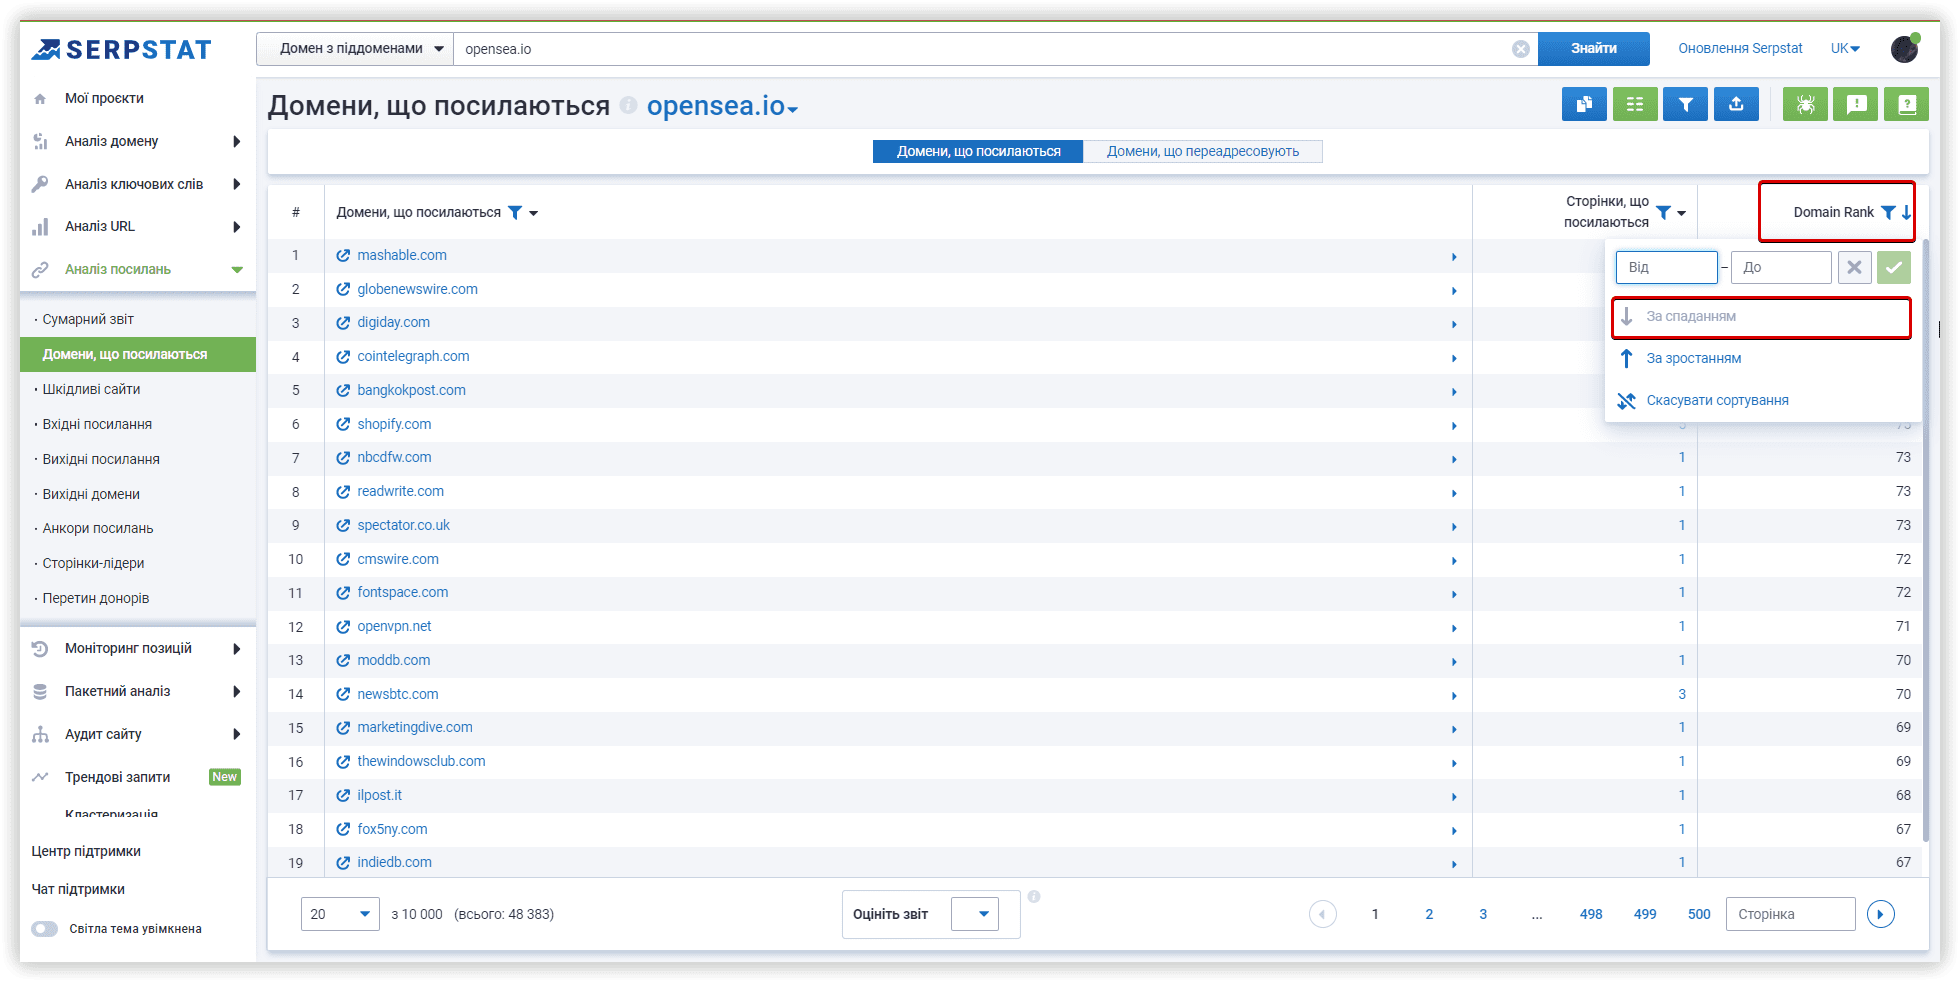
Task: Open Trending queries menu item
Action: point(118,778)
